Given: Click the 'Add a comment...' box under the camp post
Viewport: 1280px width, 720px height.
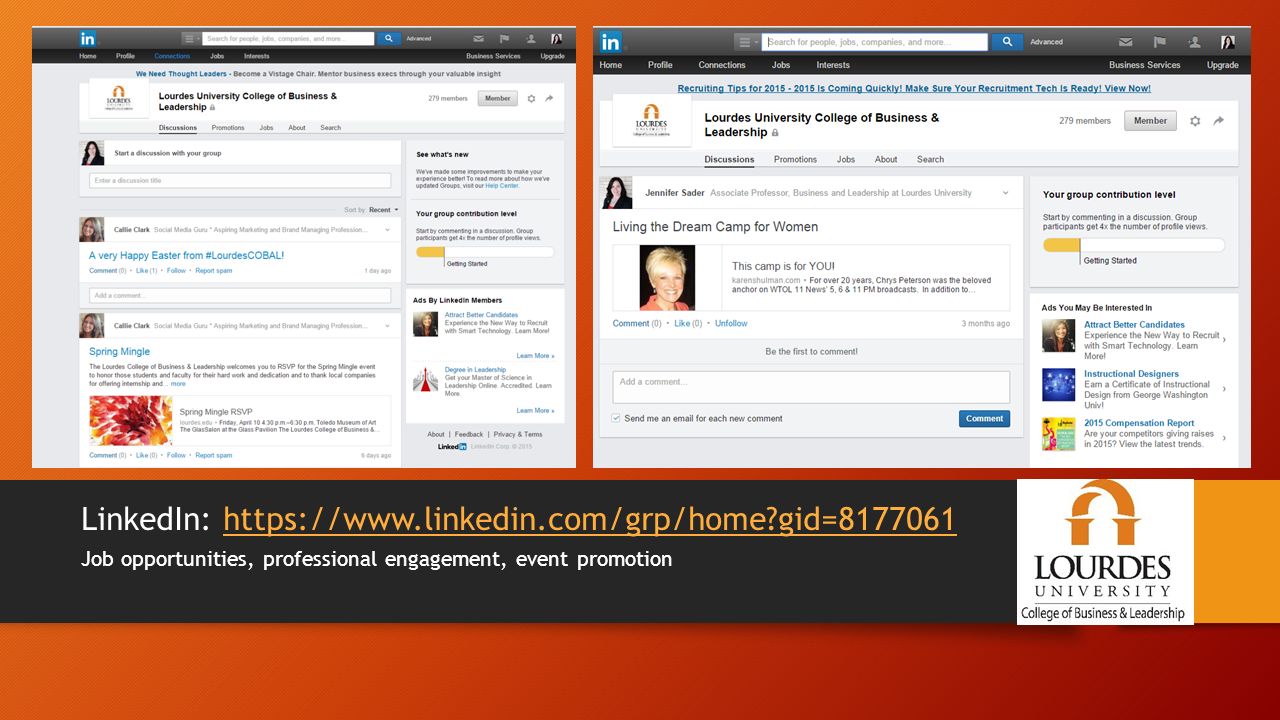Looking at the screenshot, I should pos(811,387).
